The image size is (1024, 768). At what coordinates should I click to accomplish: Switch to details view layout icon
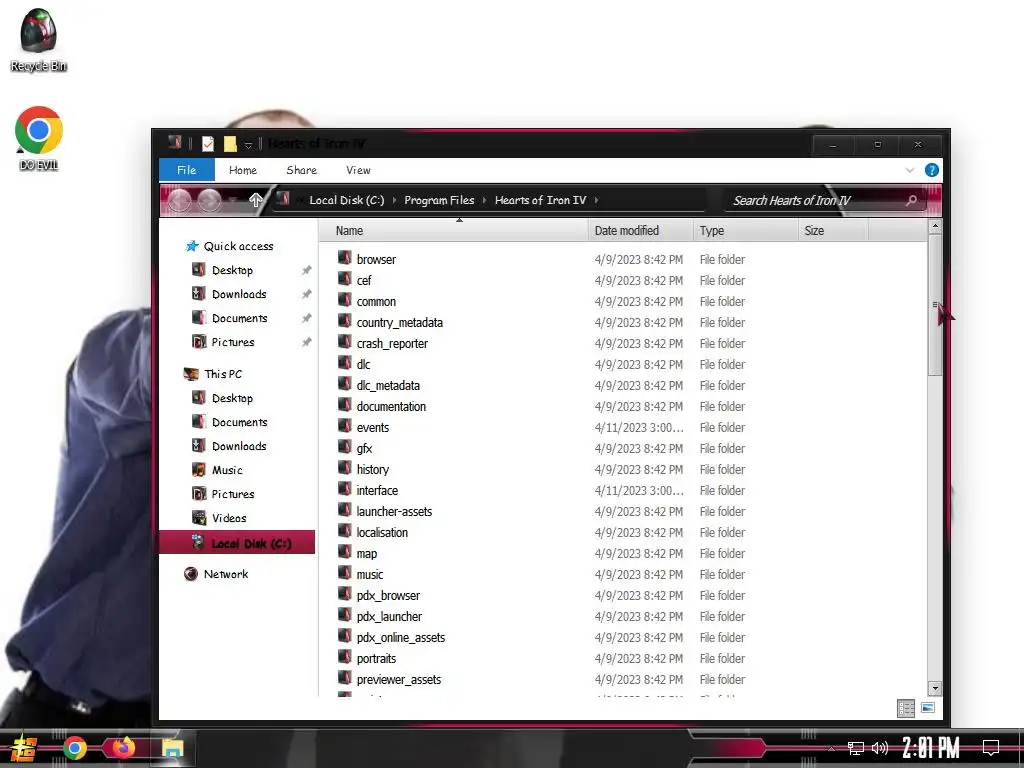906,708
